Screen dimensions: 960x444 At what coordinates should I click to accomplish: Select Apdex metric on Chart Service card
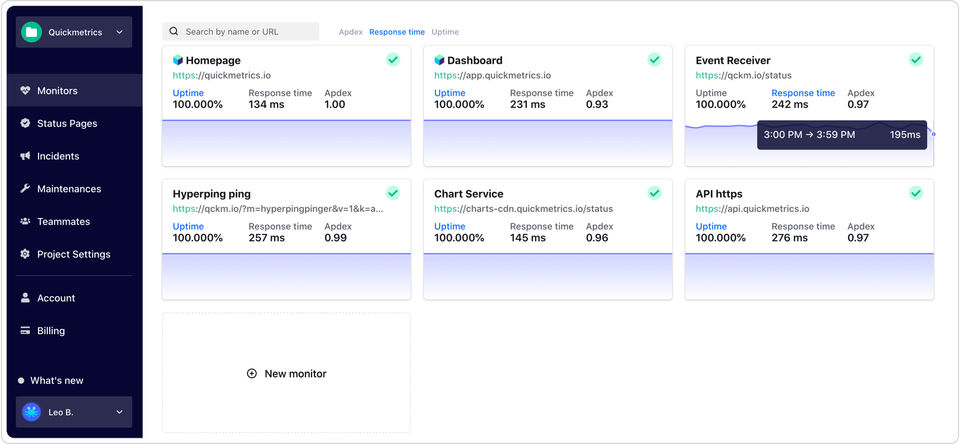[x=599, y=227]
